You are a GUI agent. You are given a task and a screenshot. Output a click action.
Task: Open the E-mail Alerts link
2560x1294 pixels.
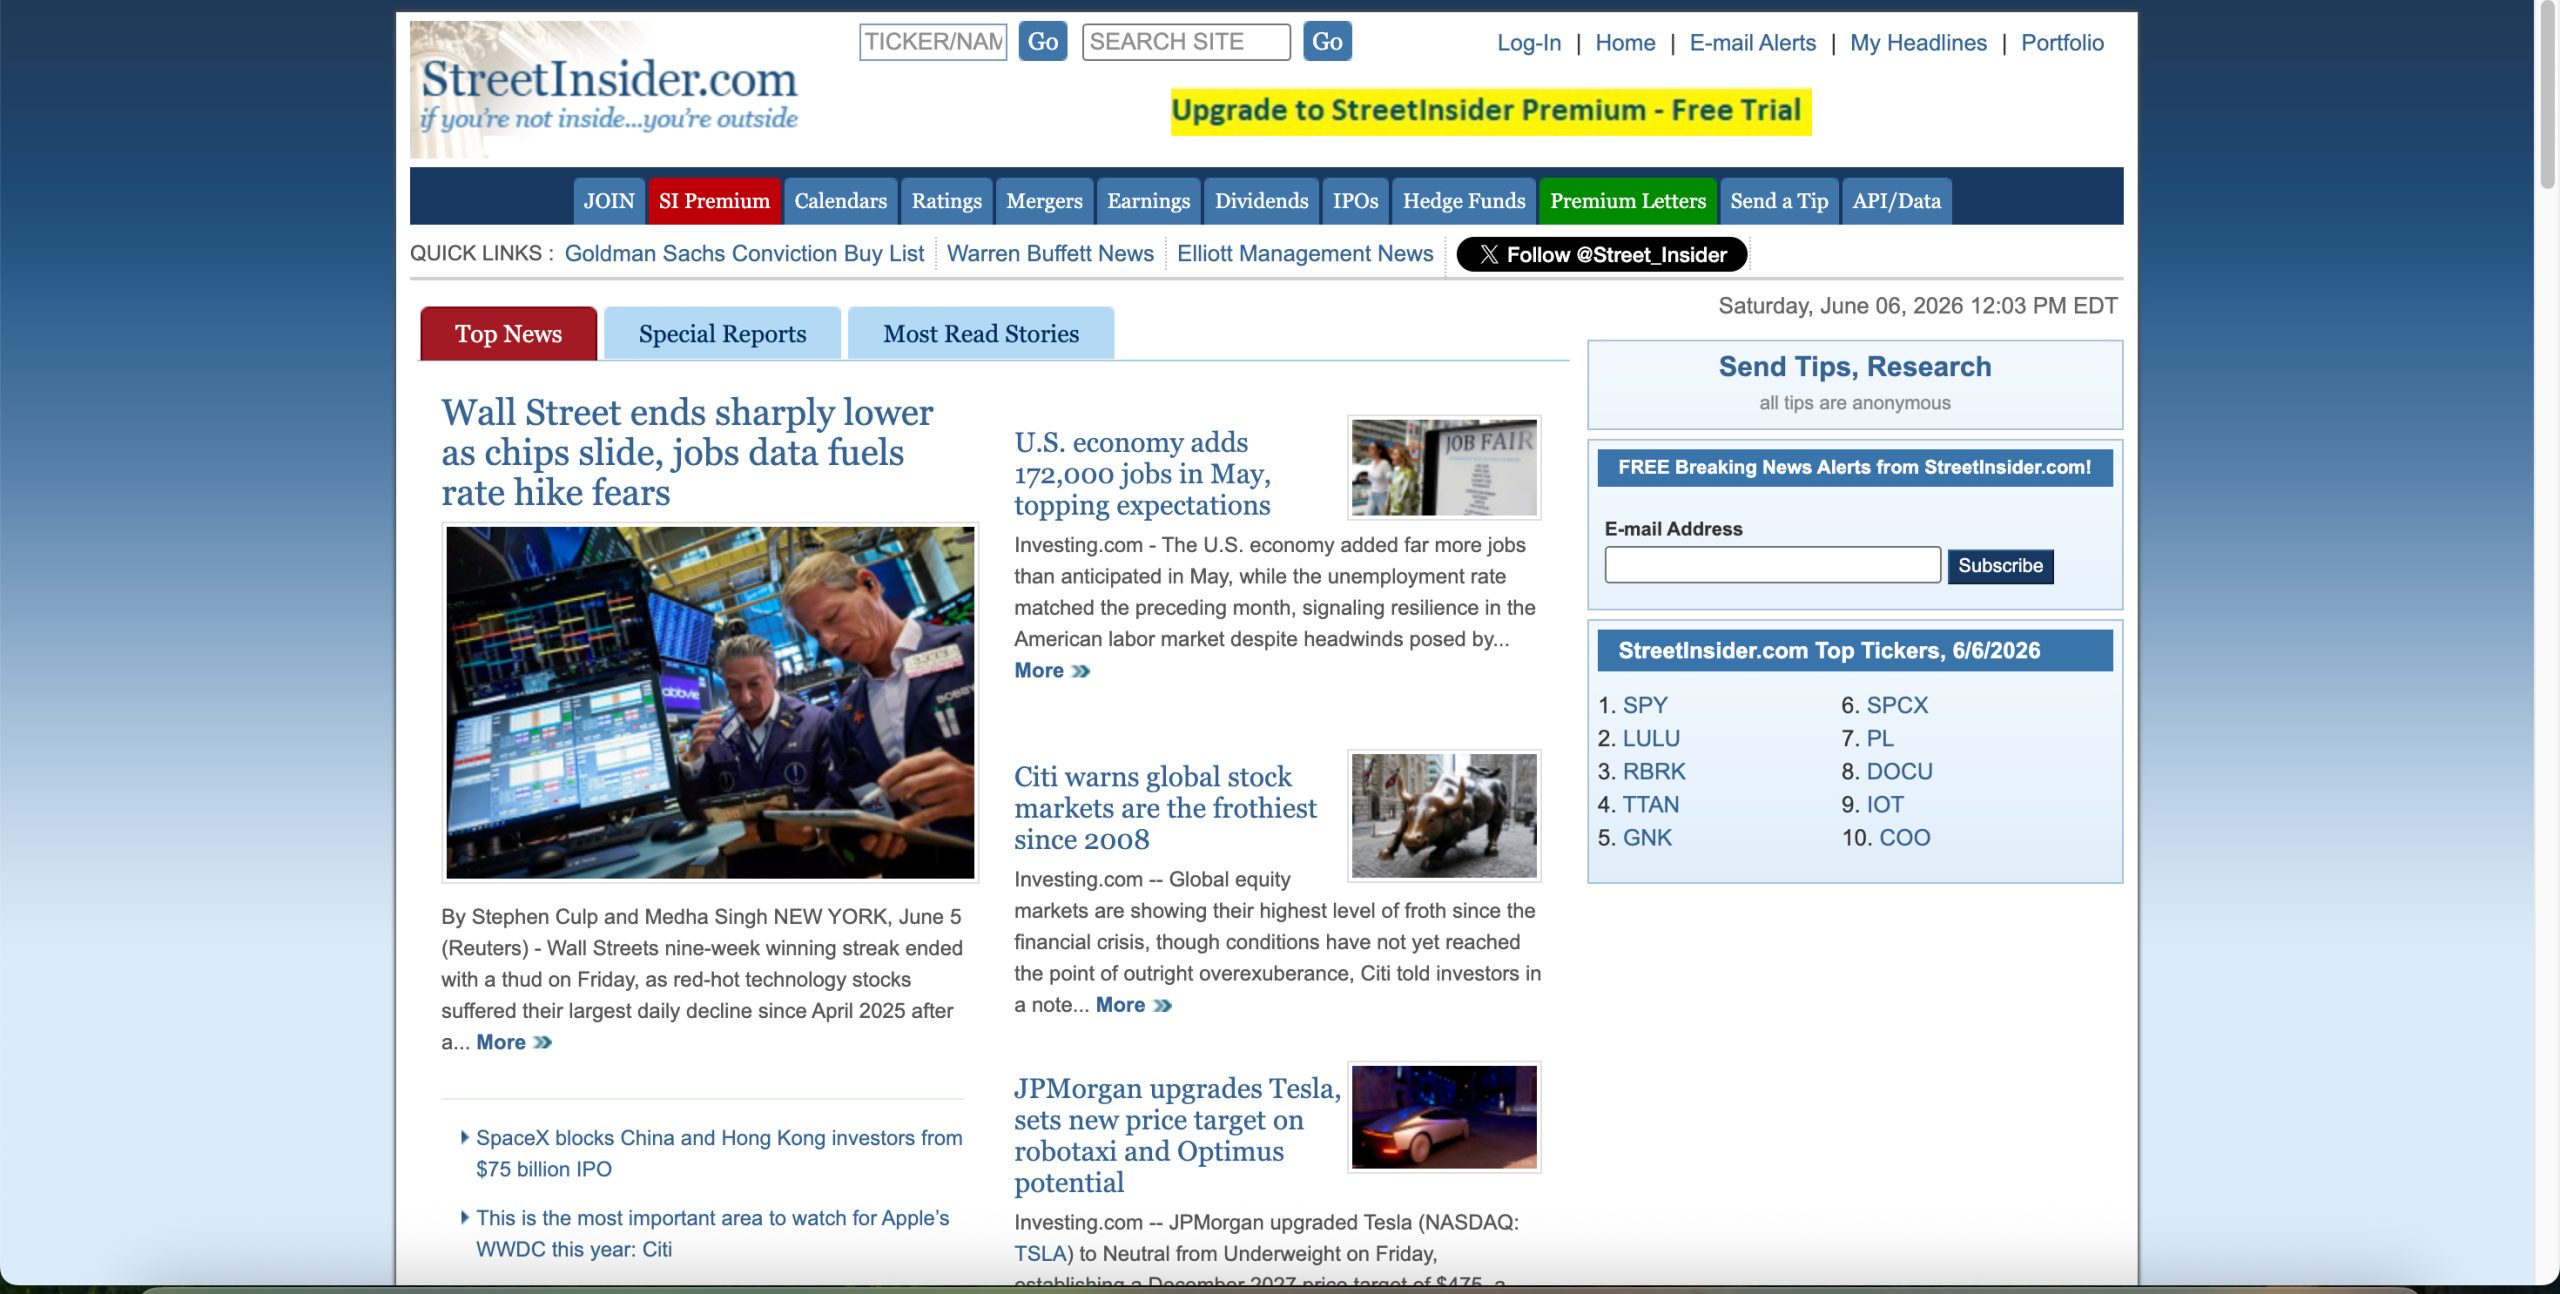click(x=1753, y=43)
